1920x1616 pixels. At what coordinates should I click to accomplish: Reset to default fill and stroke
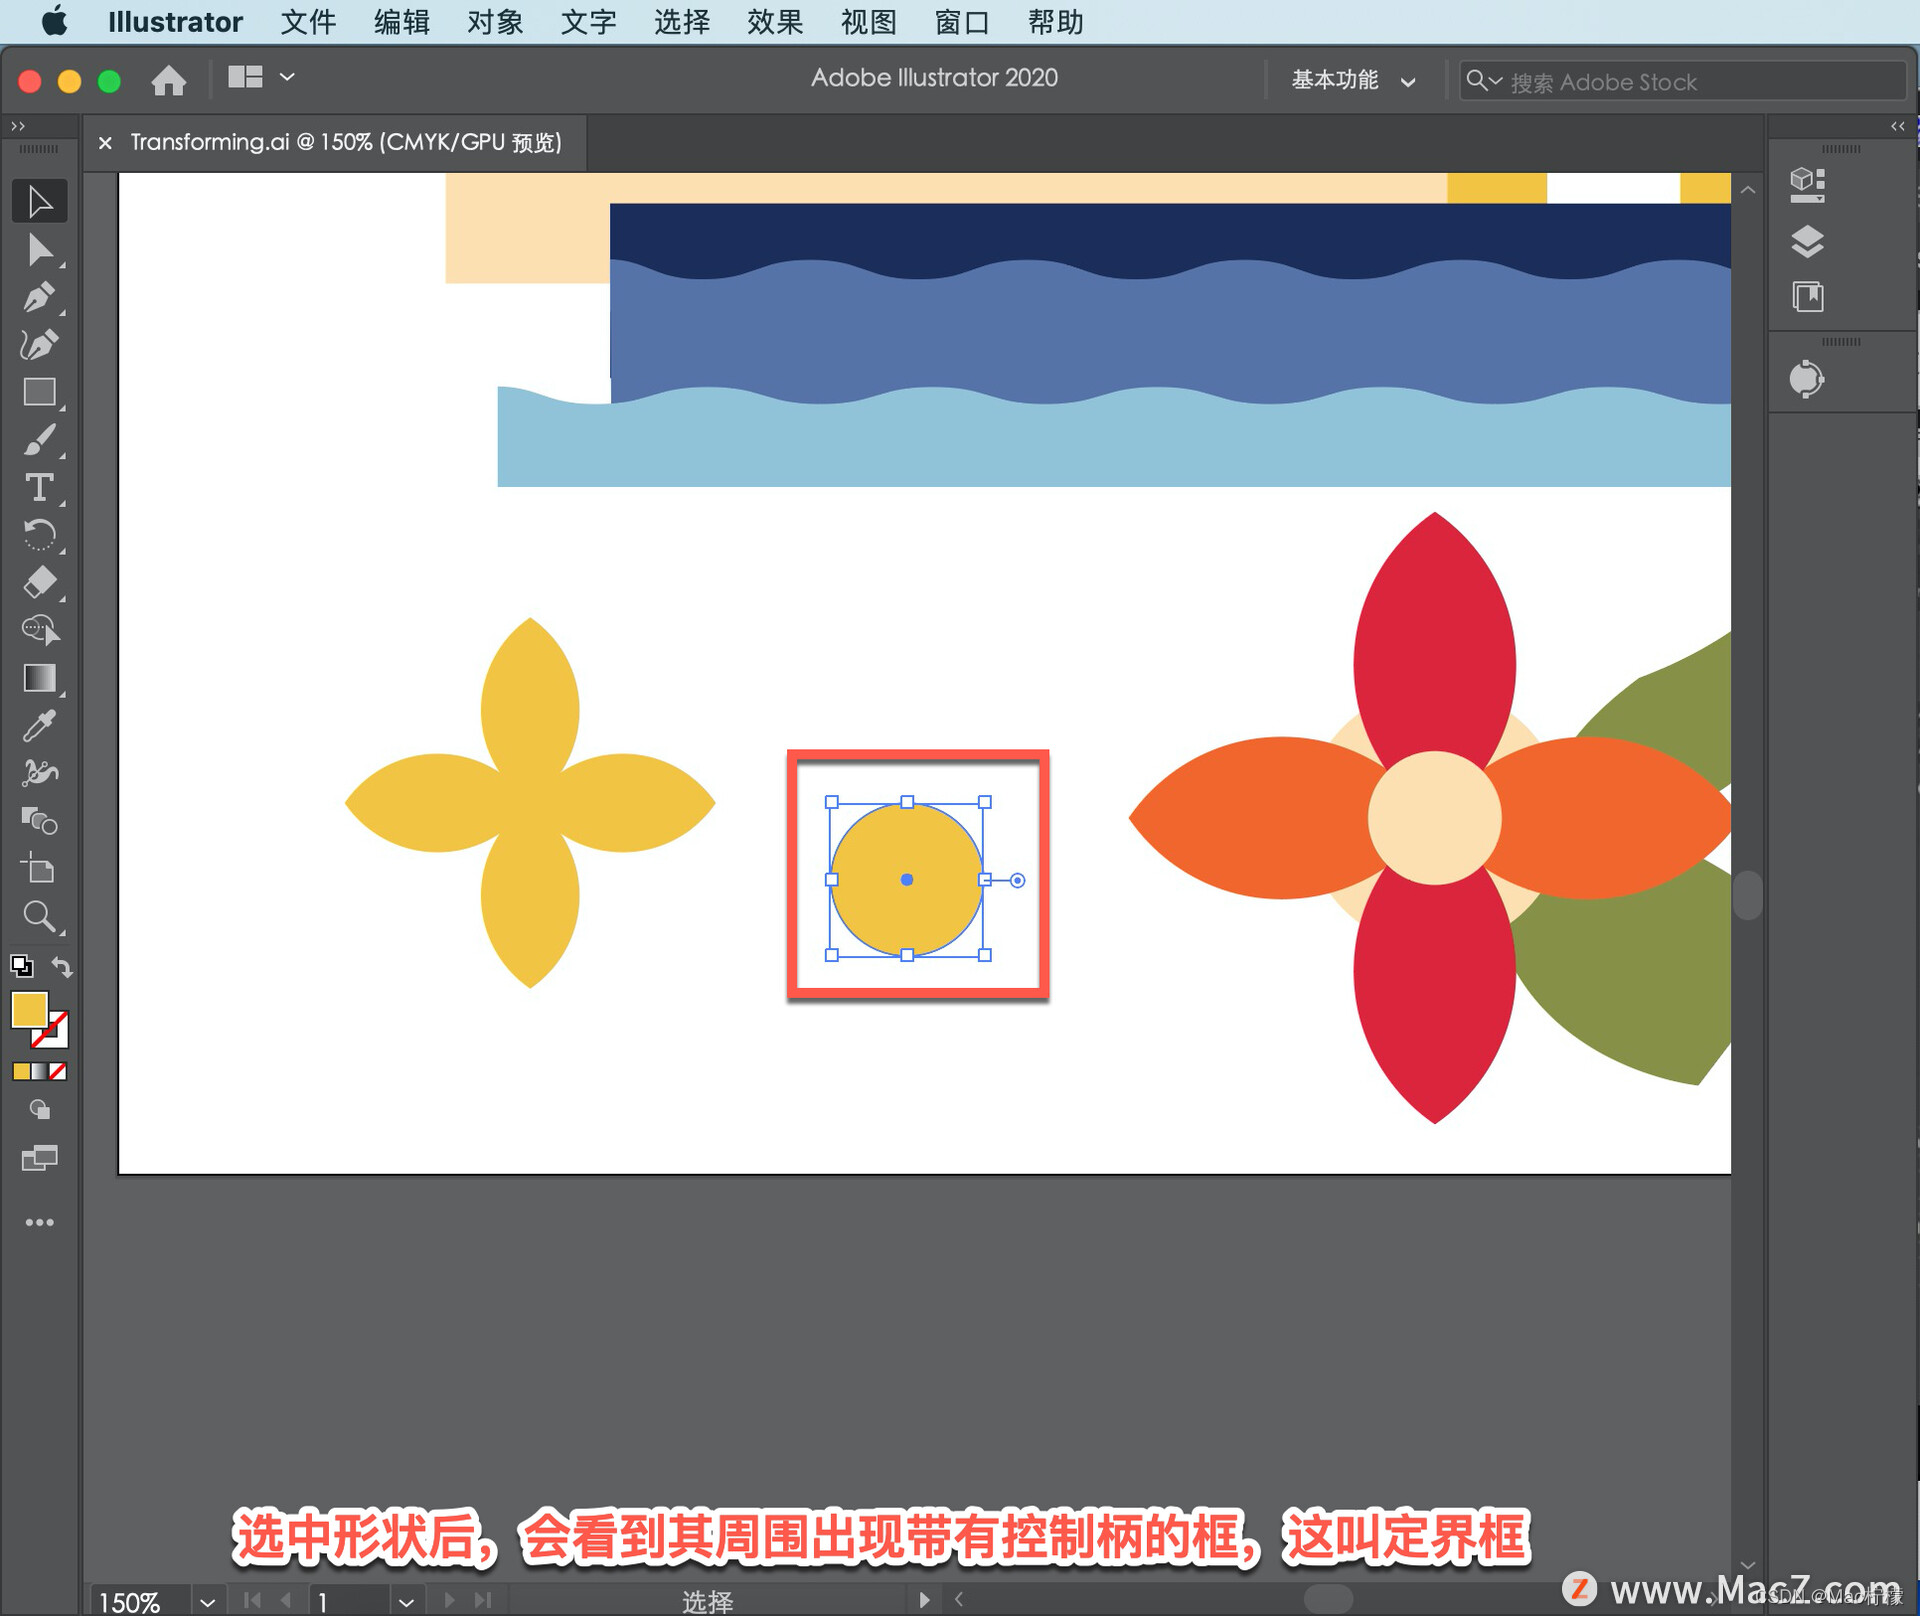(21, 967)
